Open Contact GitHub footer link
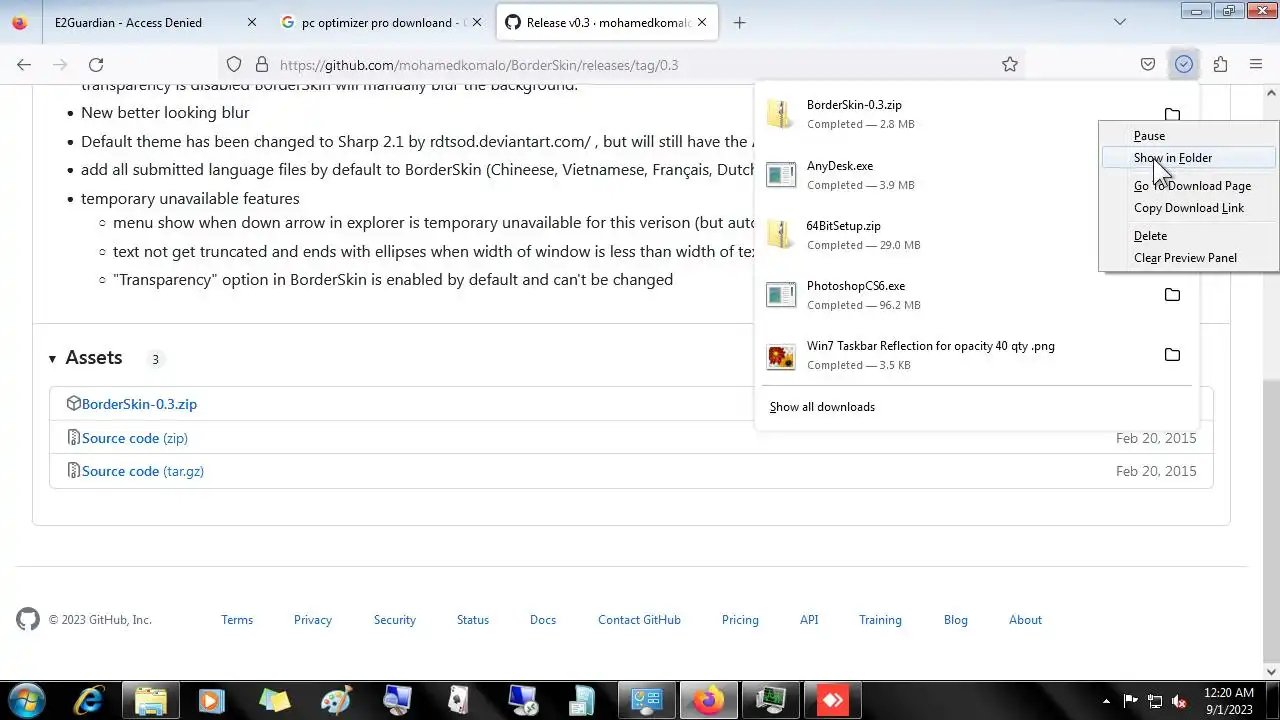Image resolution: width=1280 pixels, height=720 pixels. click(639, 620)
